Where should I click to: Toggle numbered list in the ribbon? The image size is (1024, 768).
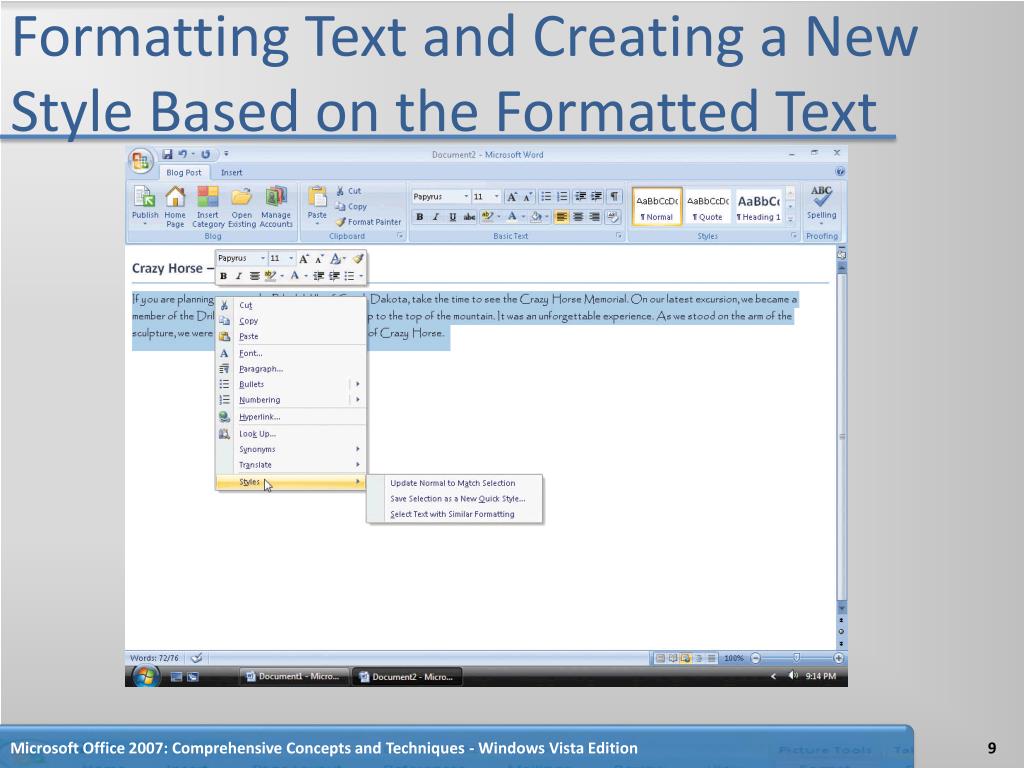(562, 197)
